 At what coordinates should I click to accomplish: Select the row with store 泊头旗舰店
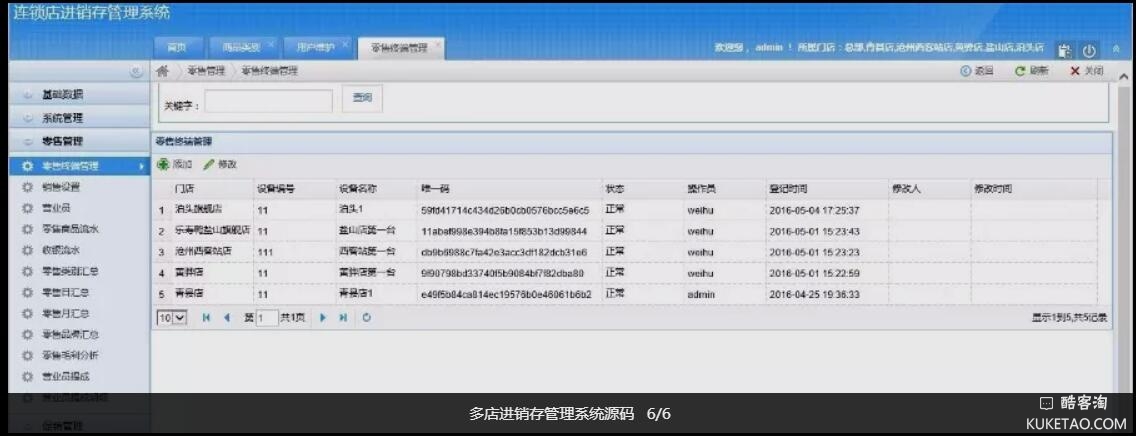click(627, 210)
